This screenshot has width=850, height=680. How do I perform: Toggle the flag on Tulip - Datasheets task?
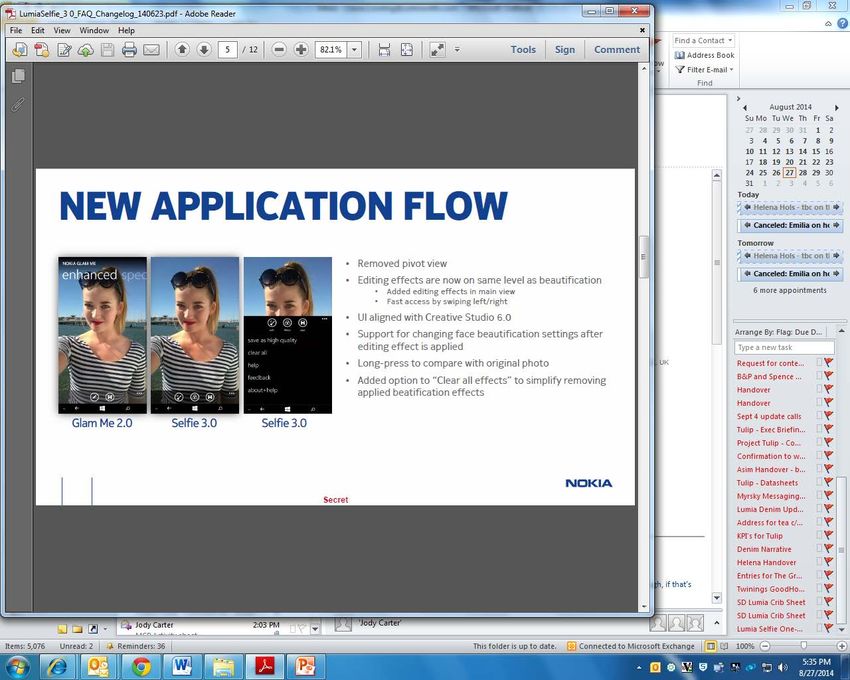coord(828,482)
